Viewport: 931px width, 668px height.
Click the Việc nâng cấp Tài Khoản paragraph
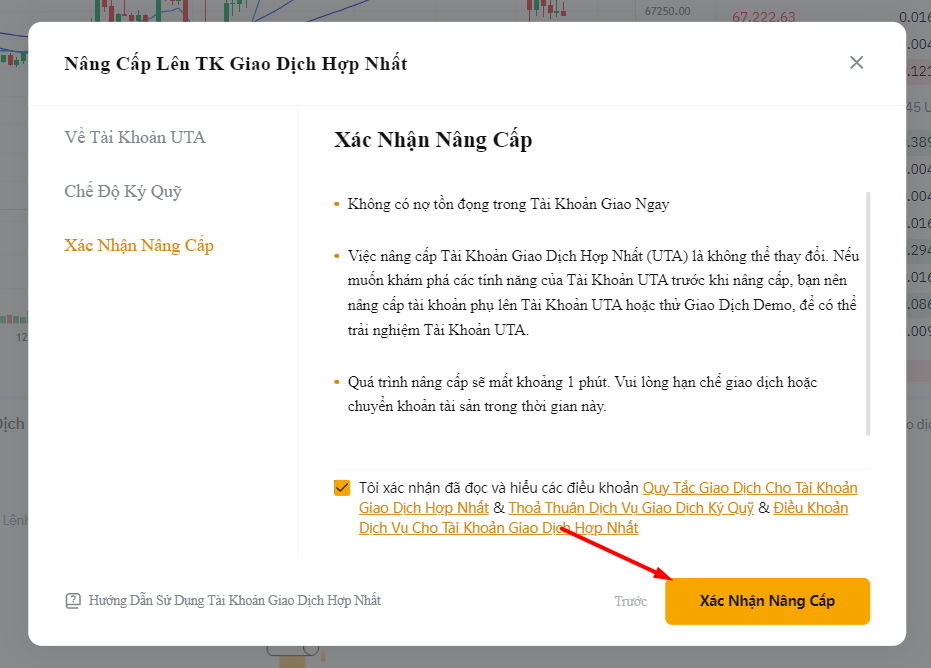pos(603,293)
